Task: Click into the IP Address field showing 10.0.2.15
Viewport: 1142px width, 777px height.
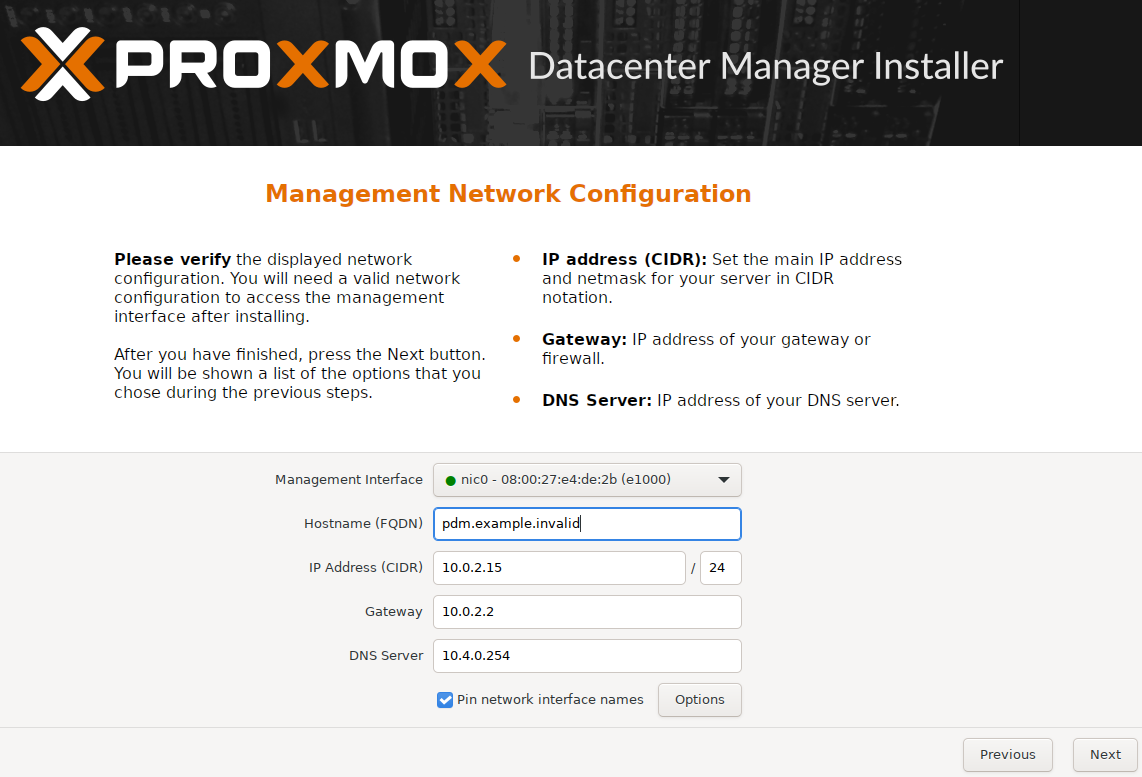Action: (559, 568)
